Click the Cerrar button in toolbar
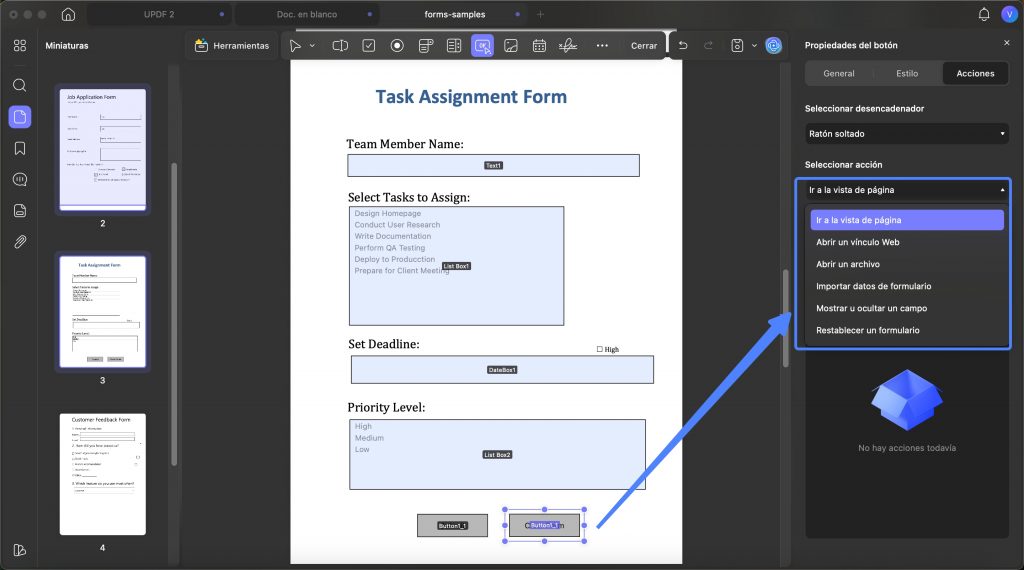This screenshot has height=570, width=1024. pos(644,46)
